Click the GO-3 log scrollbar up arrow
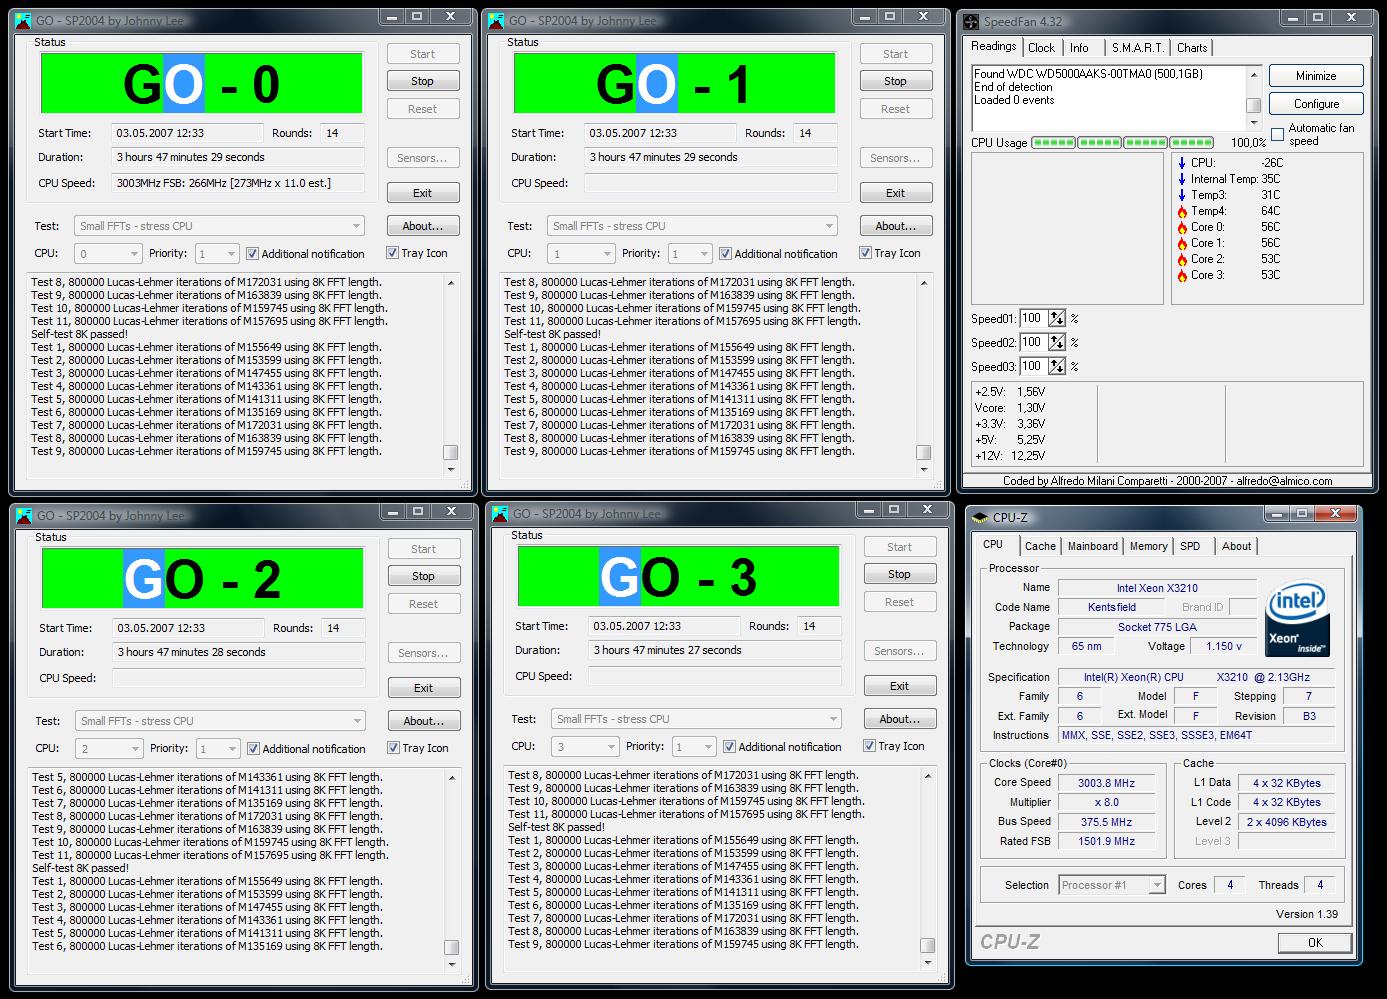1387x999 pixels. 927,776
